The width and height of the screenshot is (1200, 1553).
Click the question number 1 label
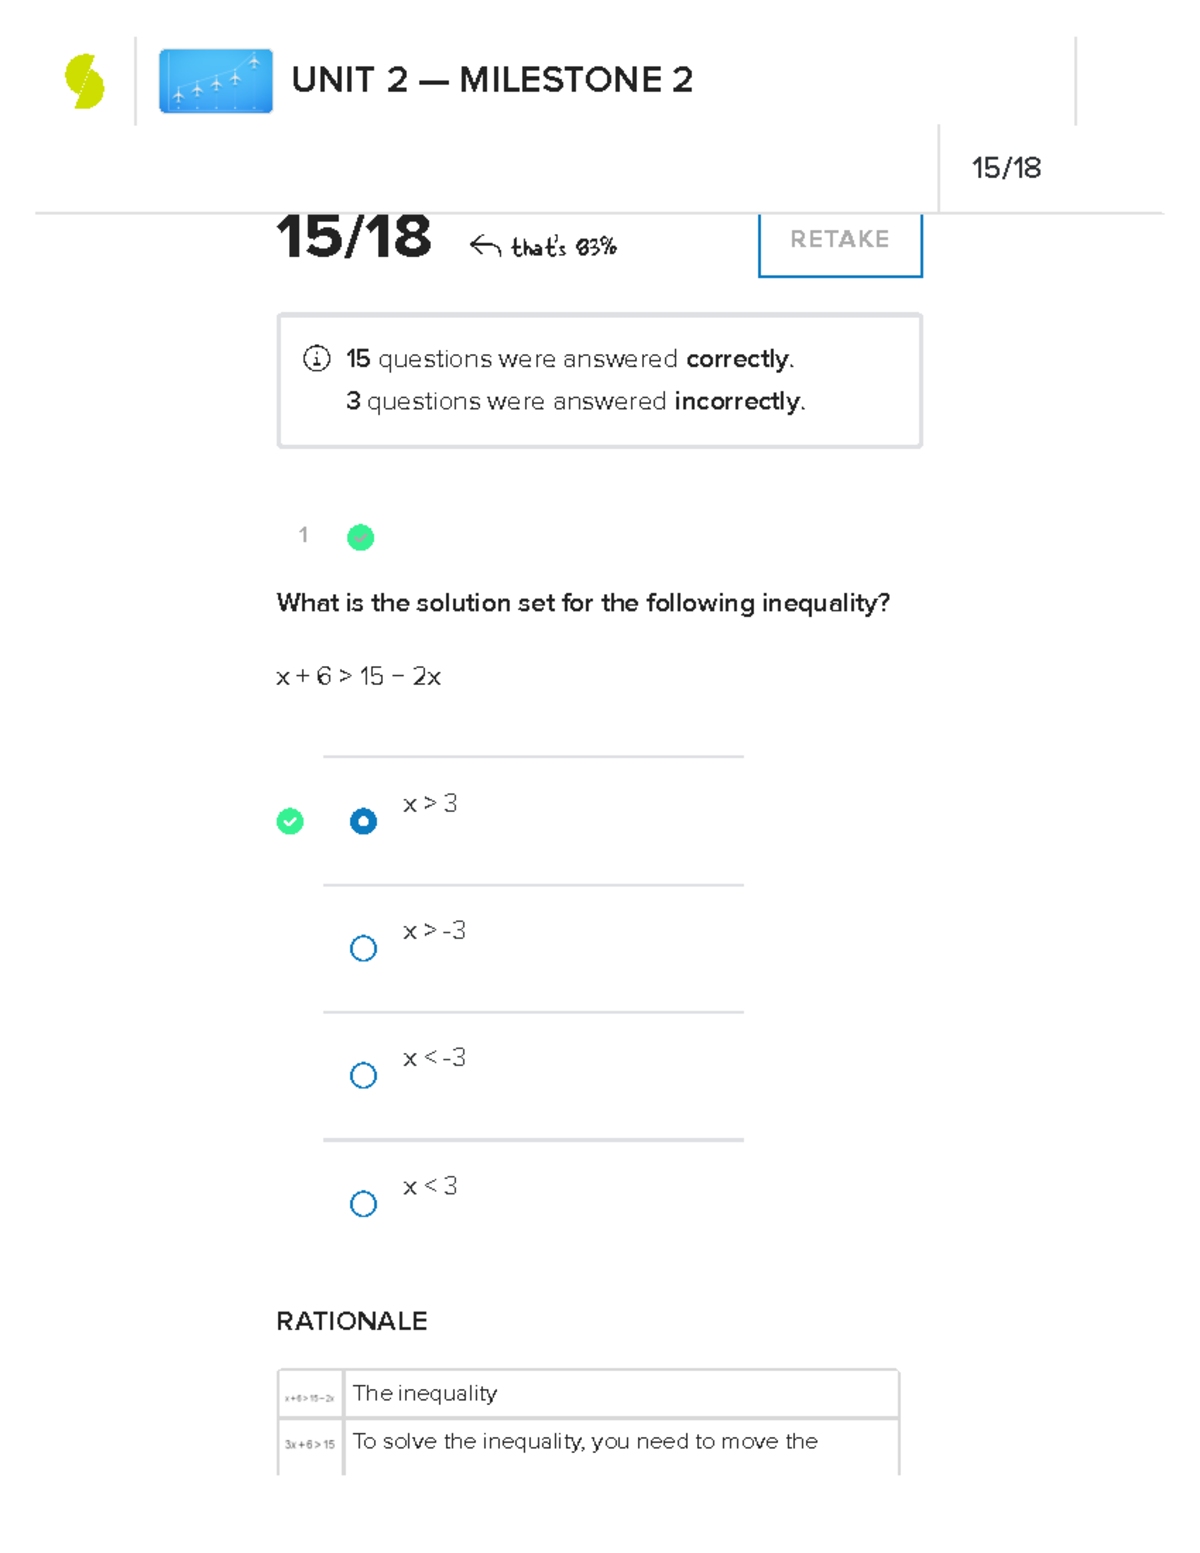pyautogui.click(x=303, y=535)
